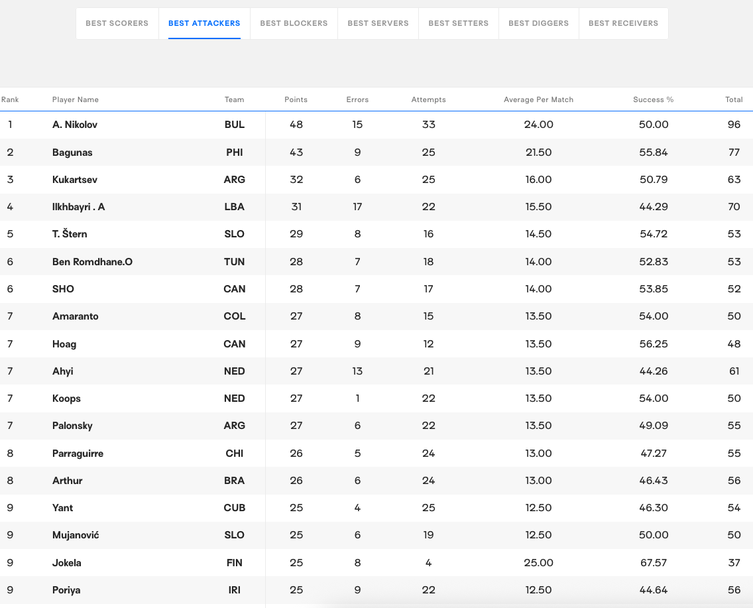Open player A. Nikolov's entry

tap(75, 125)
